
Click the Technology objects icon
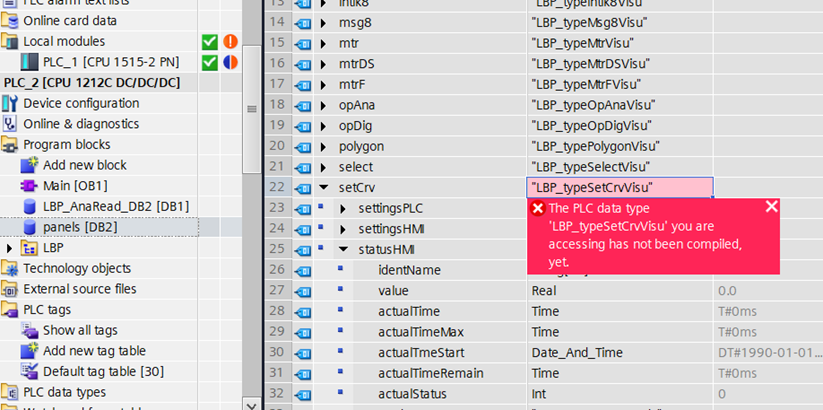(10, 268)
